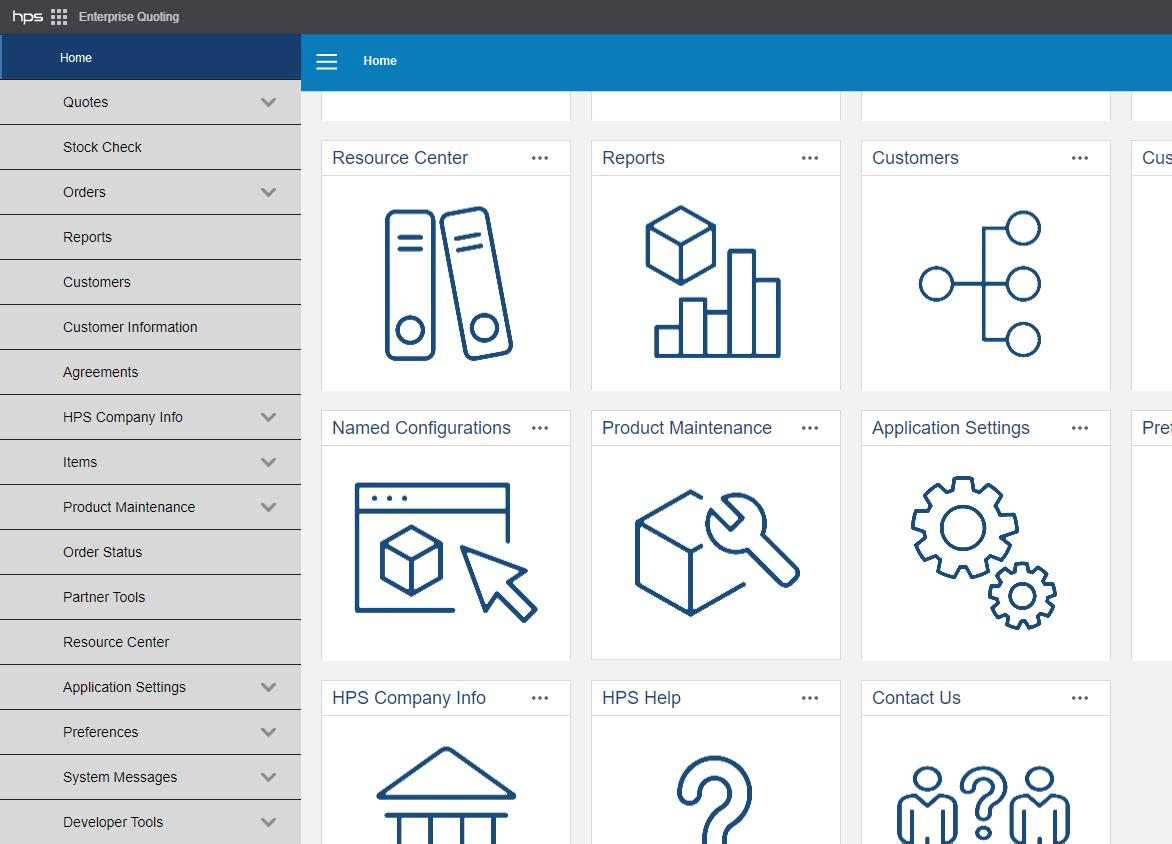Viewport: 1172px width, 844px height.
Task: Expand the Preferences sidebar section
Action: (x=268, y=732)
